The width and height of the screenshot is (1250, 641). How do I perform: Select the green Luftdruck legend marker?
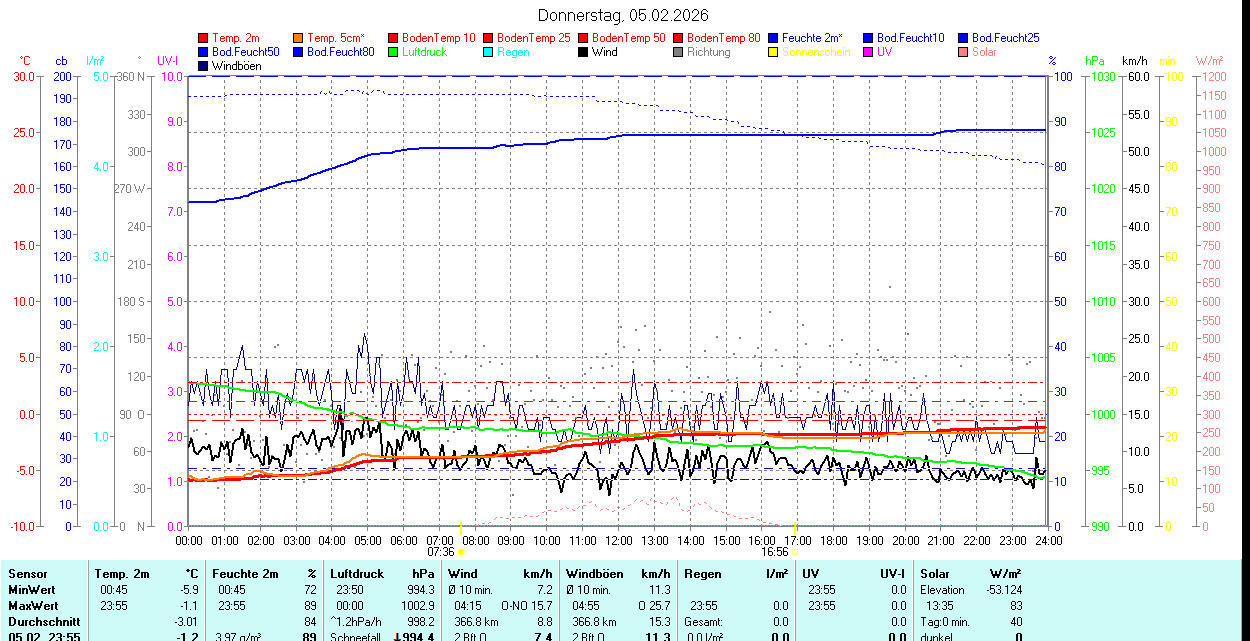tap(394, 52)
